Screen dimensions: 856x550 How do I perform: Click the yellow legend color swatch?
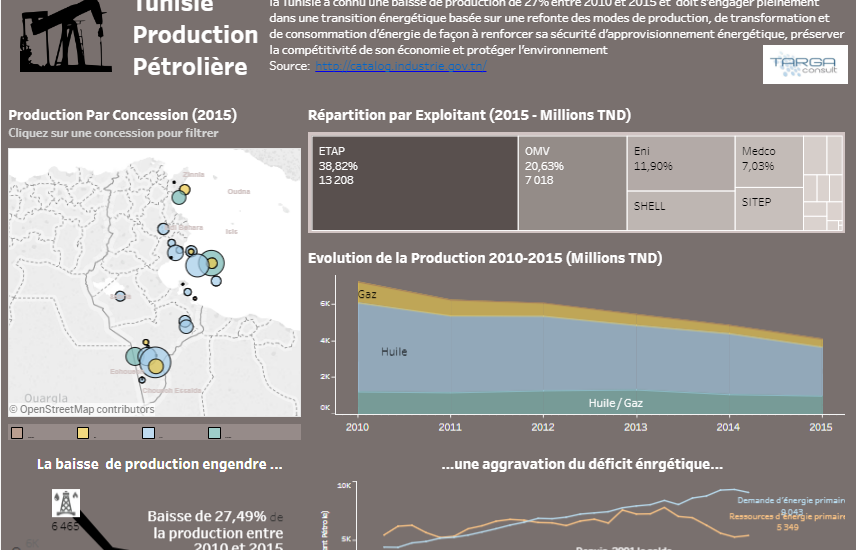(83, 433)
